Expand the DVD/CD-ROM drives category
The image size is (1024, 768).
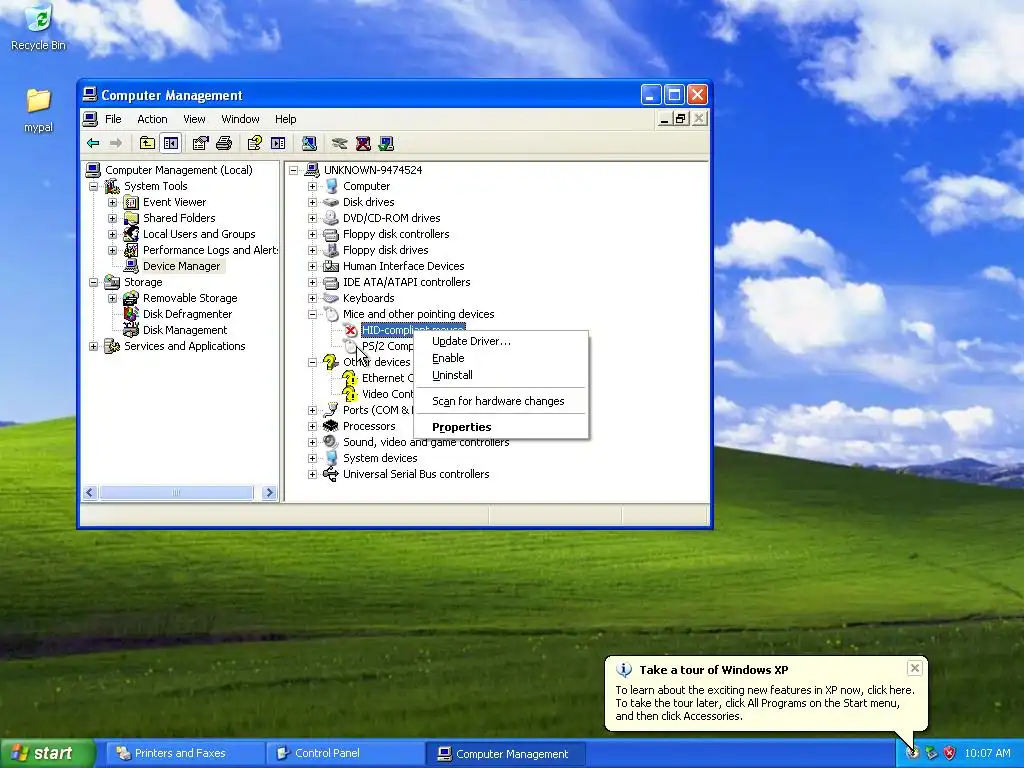point(312,218)
